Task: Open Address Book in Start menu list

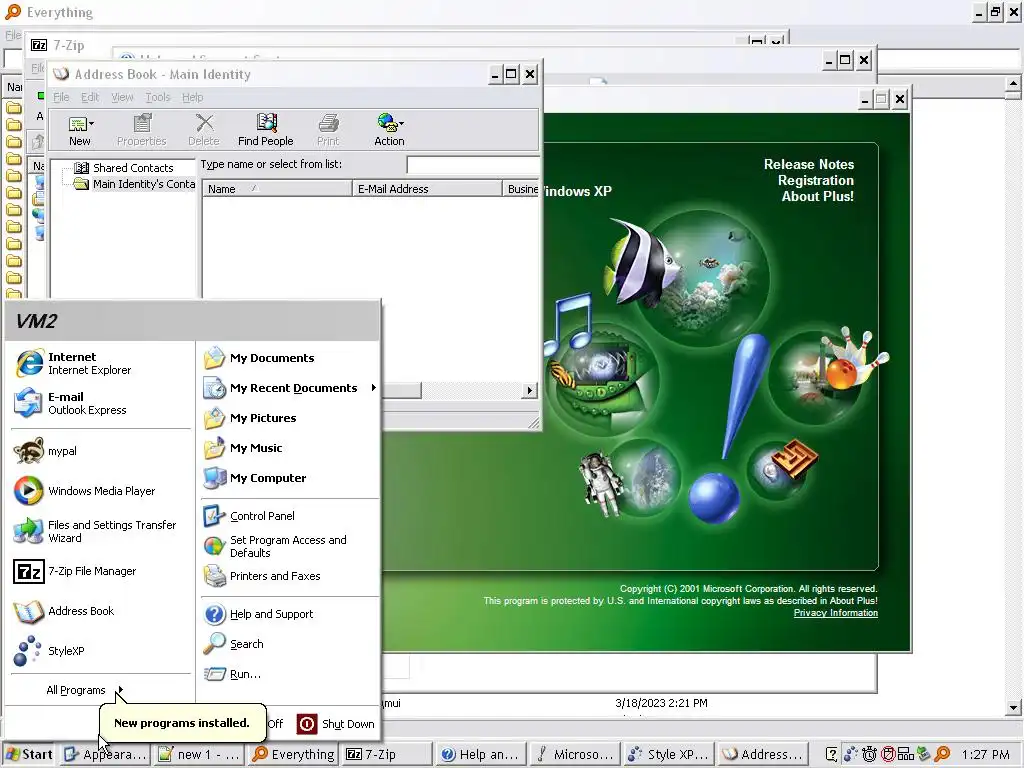Action: click(101, 611)
